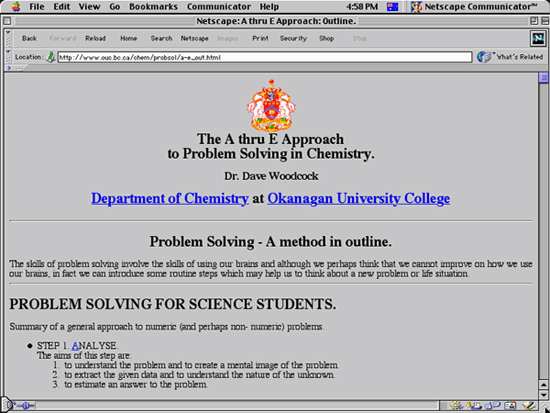This screenshot has width=550, height=413.
Task: Click the Search toolbar button
Action: tap(161, 38)
